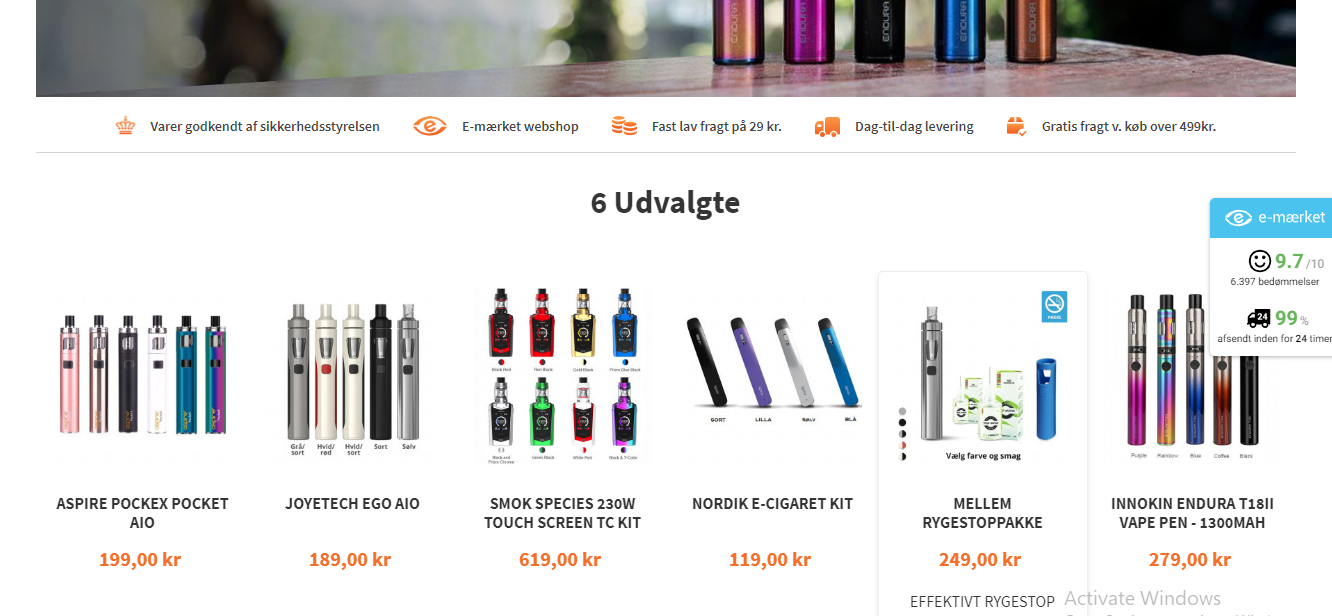Viewport: 1332px width, 616px height.
Task: Click the 619,00 kr price of SMOK Species
Action: click(x=560, y=560)
